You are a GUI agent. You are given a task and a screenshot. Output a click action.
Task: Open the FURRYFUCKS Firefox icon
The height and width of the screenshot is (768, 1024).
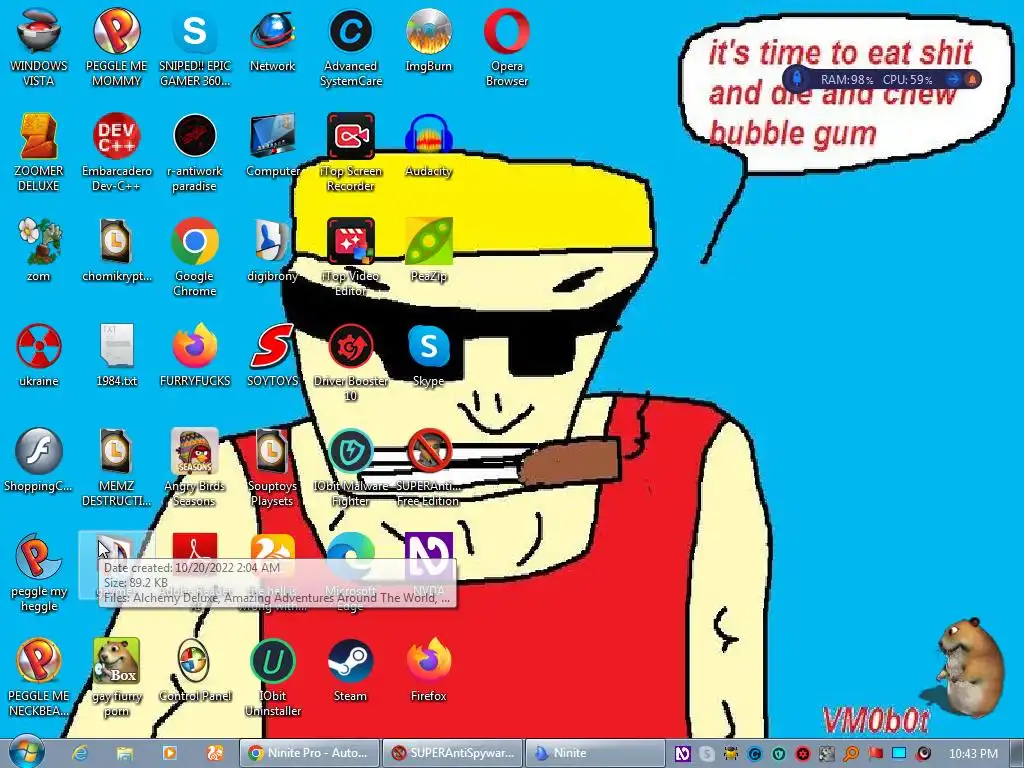coord(195,356)
